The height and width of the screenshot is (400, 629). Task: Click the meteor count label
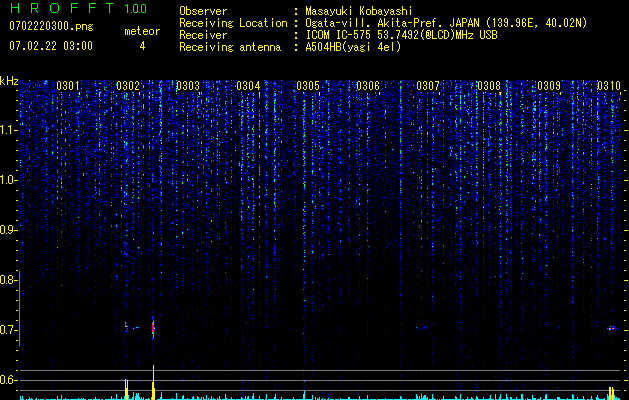coord(142,31)
